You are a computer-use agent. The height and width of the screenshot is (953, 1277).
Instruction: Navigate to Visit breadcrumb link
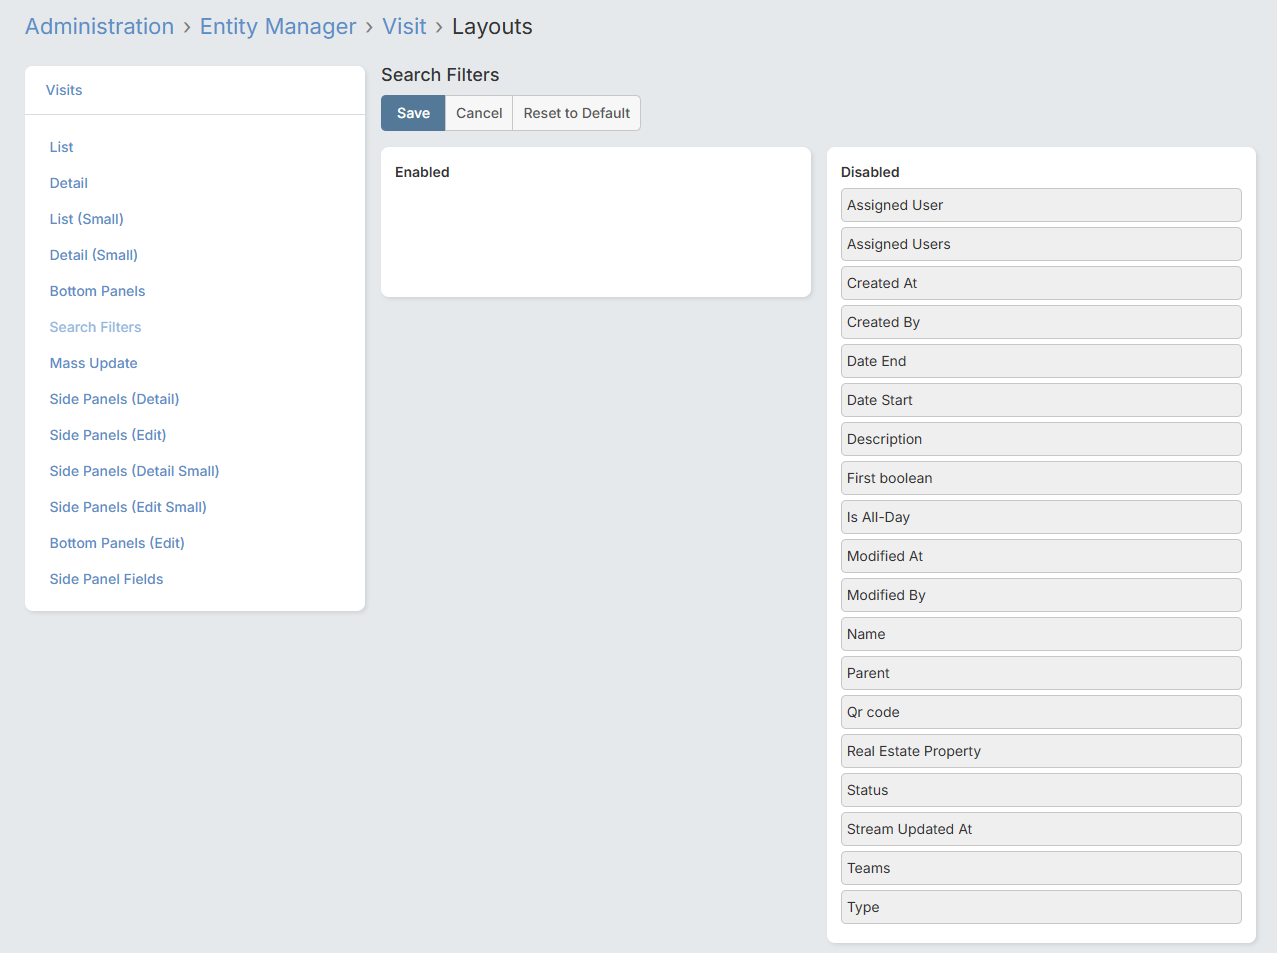(404, 27)
